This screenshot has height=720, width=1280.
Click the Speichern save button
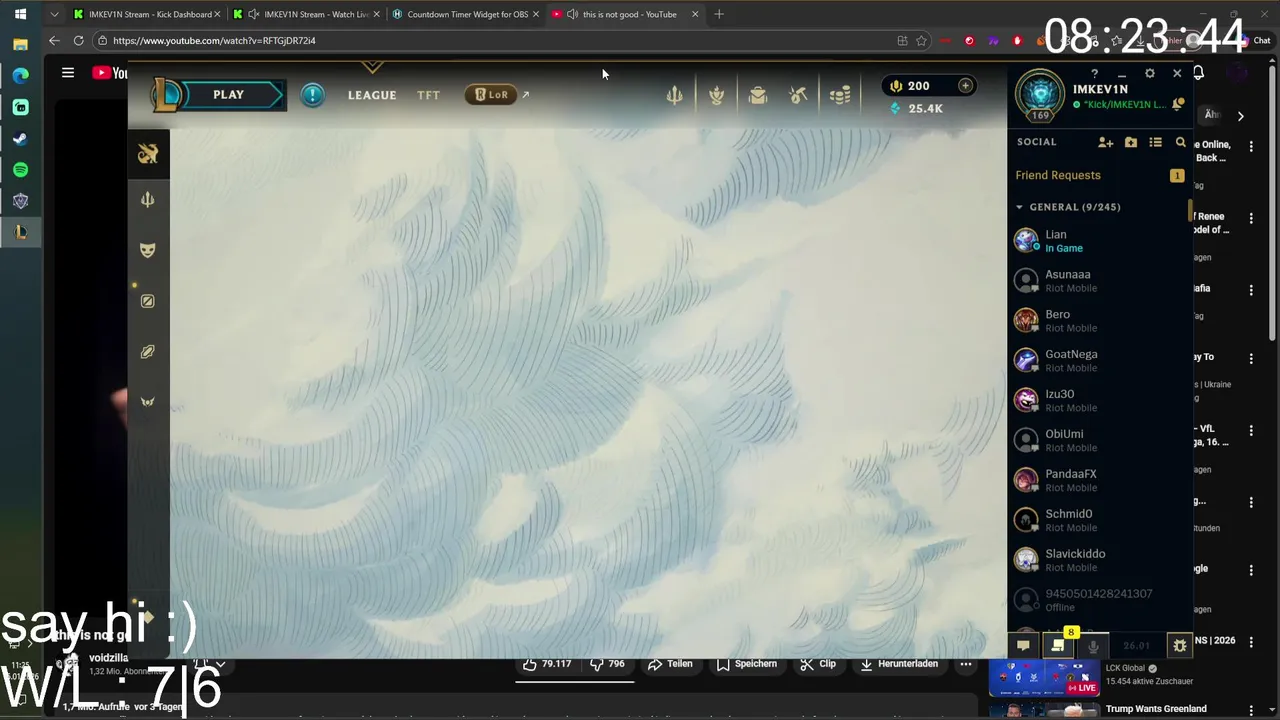[747, 664]
